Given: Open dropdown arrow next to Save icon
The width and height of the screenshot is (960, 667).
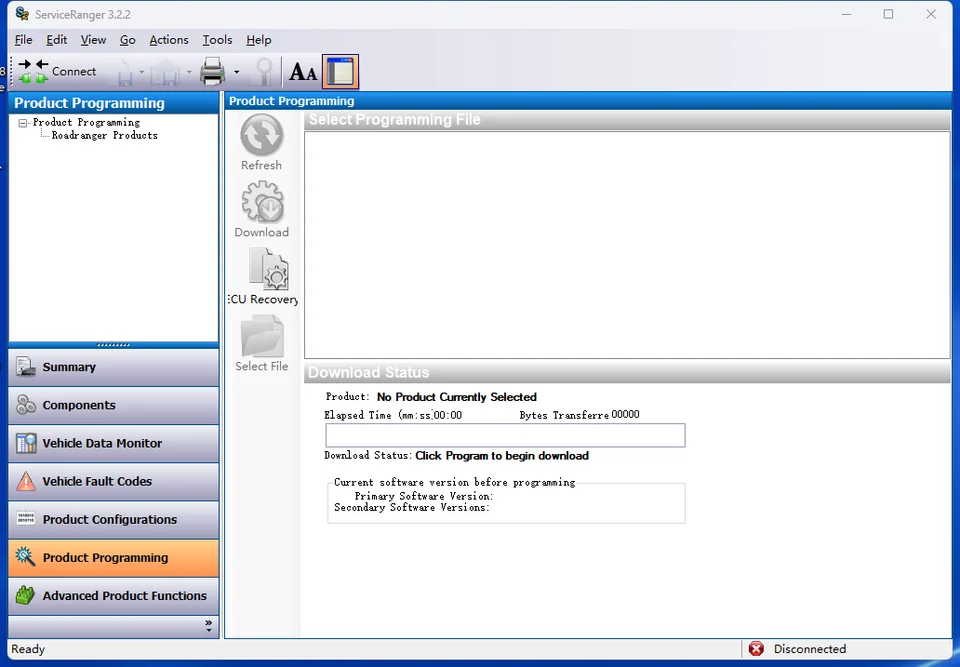Looking at the screenshot, I should click(x=141, y=72).
